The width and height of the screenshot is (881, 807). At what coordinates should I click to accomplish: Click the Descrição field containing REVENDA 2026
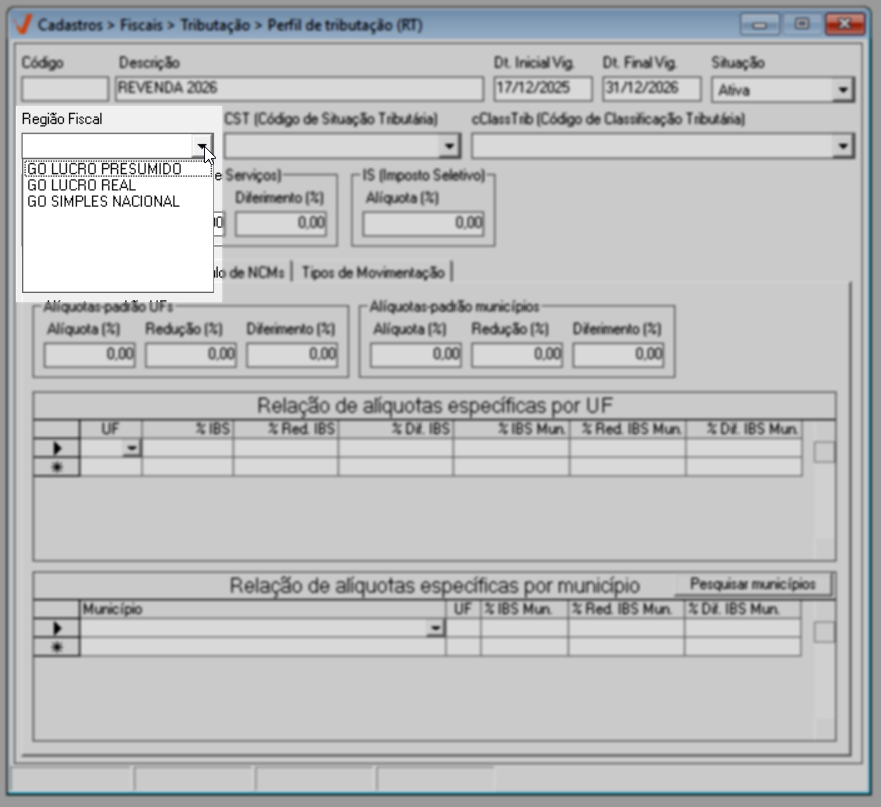point(300,88)
